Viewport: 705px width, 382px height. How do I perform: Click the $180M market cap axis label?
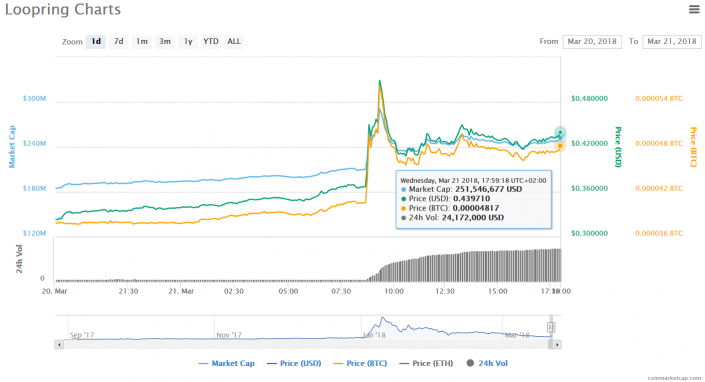[34, 188]
